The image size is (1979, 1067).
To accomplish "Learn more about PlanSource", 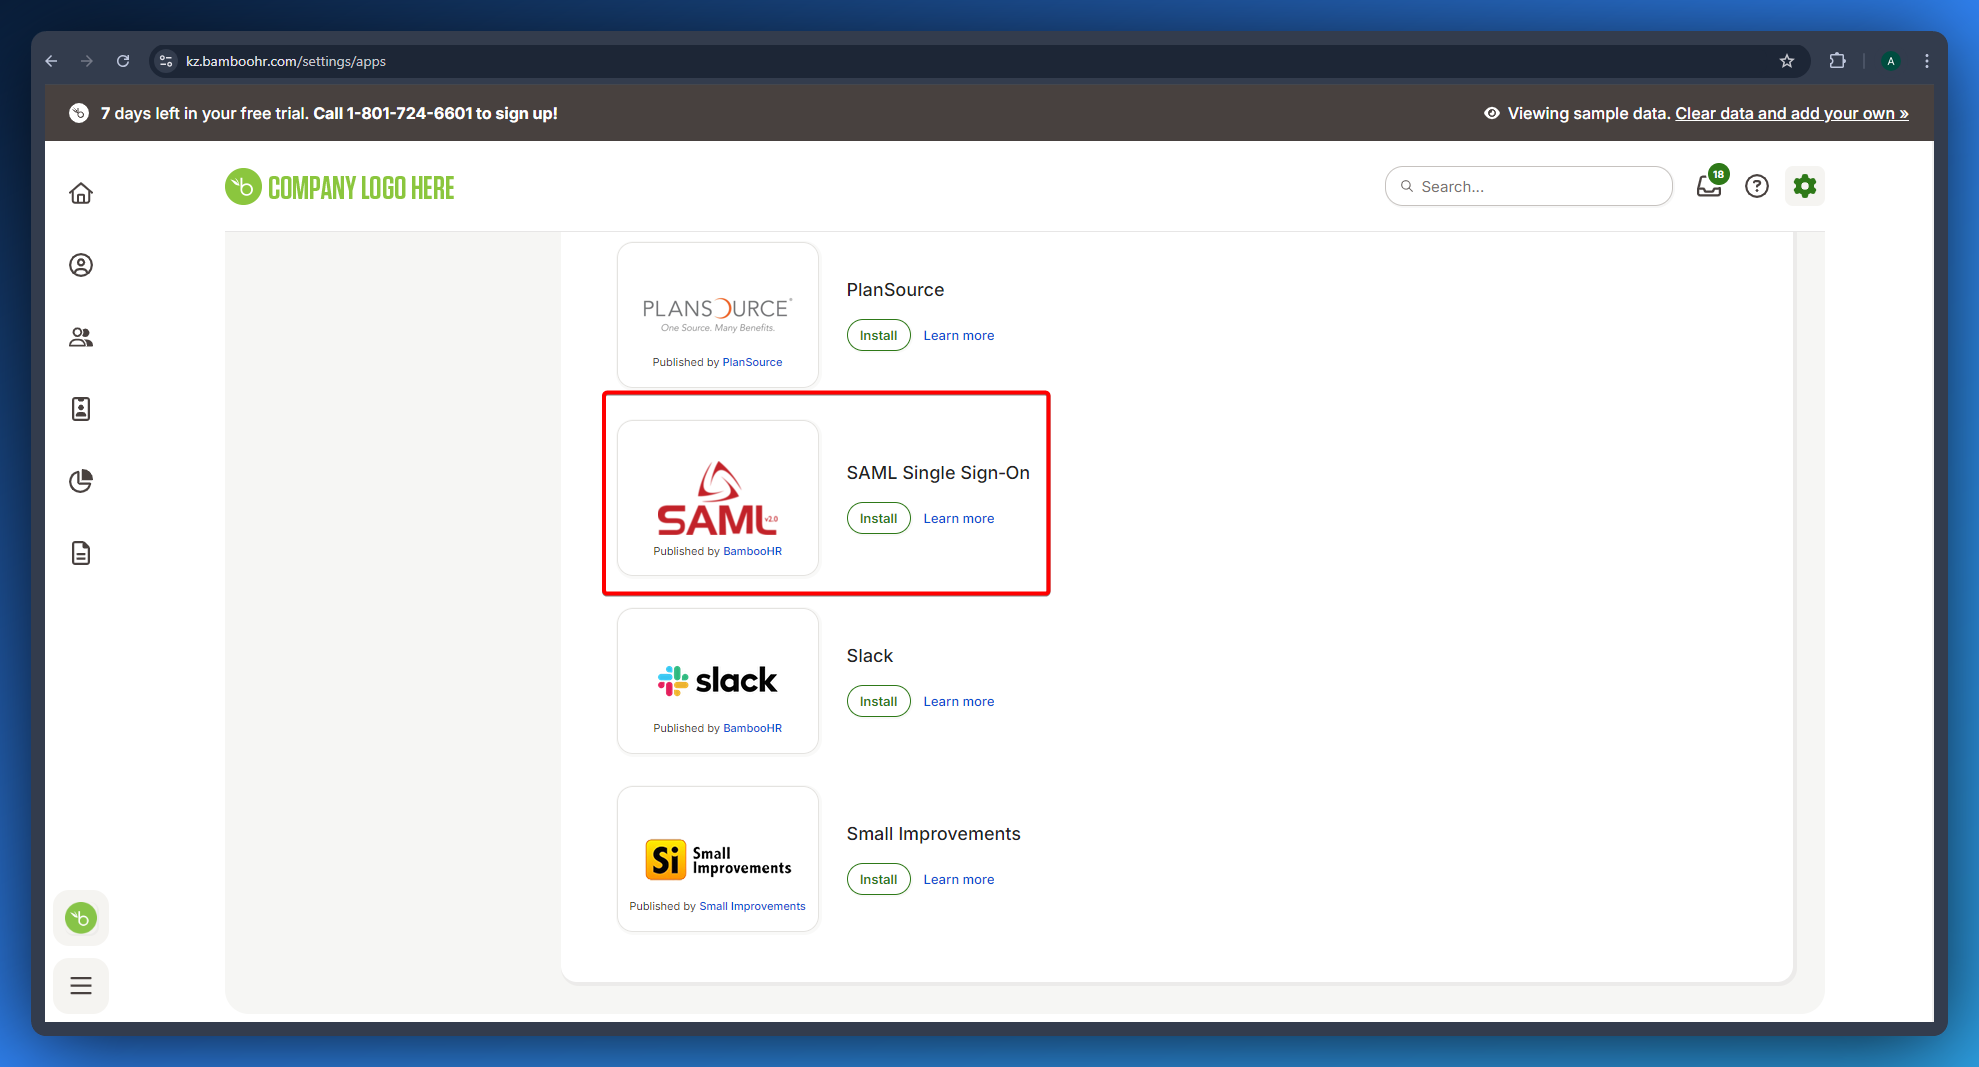I will [x=958, y=335].
